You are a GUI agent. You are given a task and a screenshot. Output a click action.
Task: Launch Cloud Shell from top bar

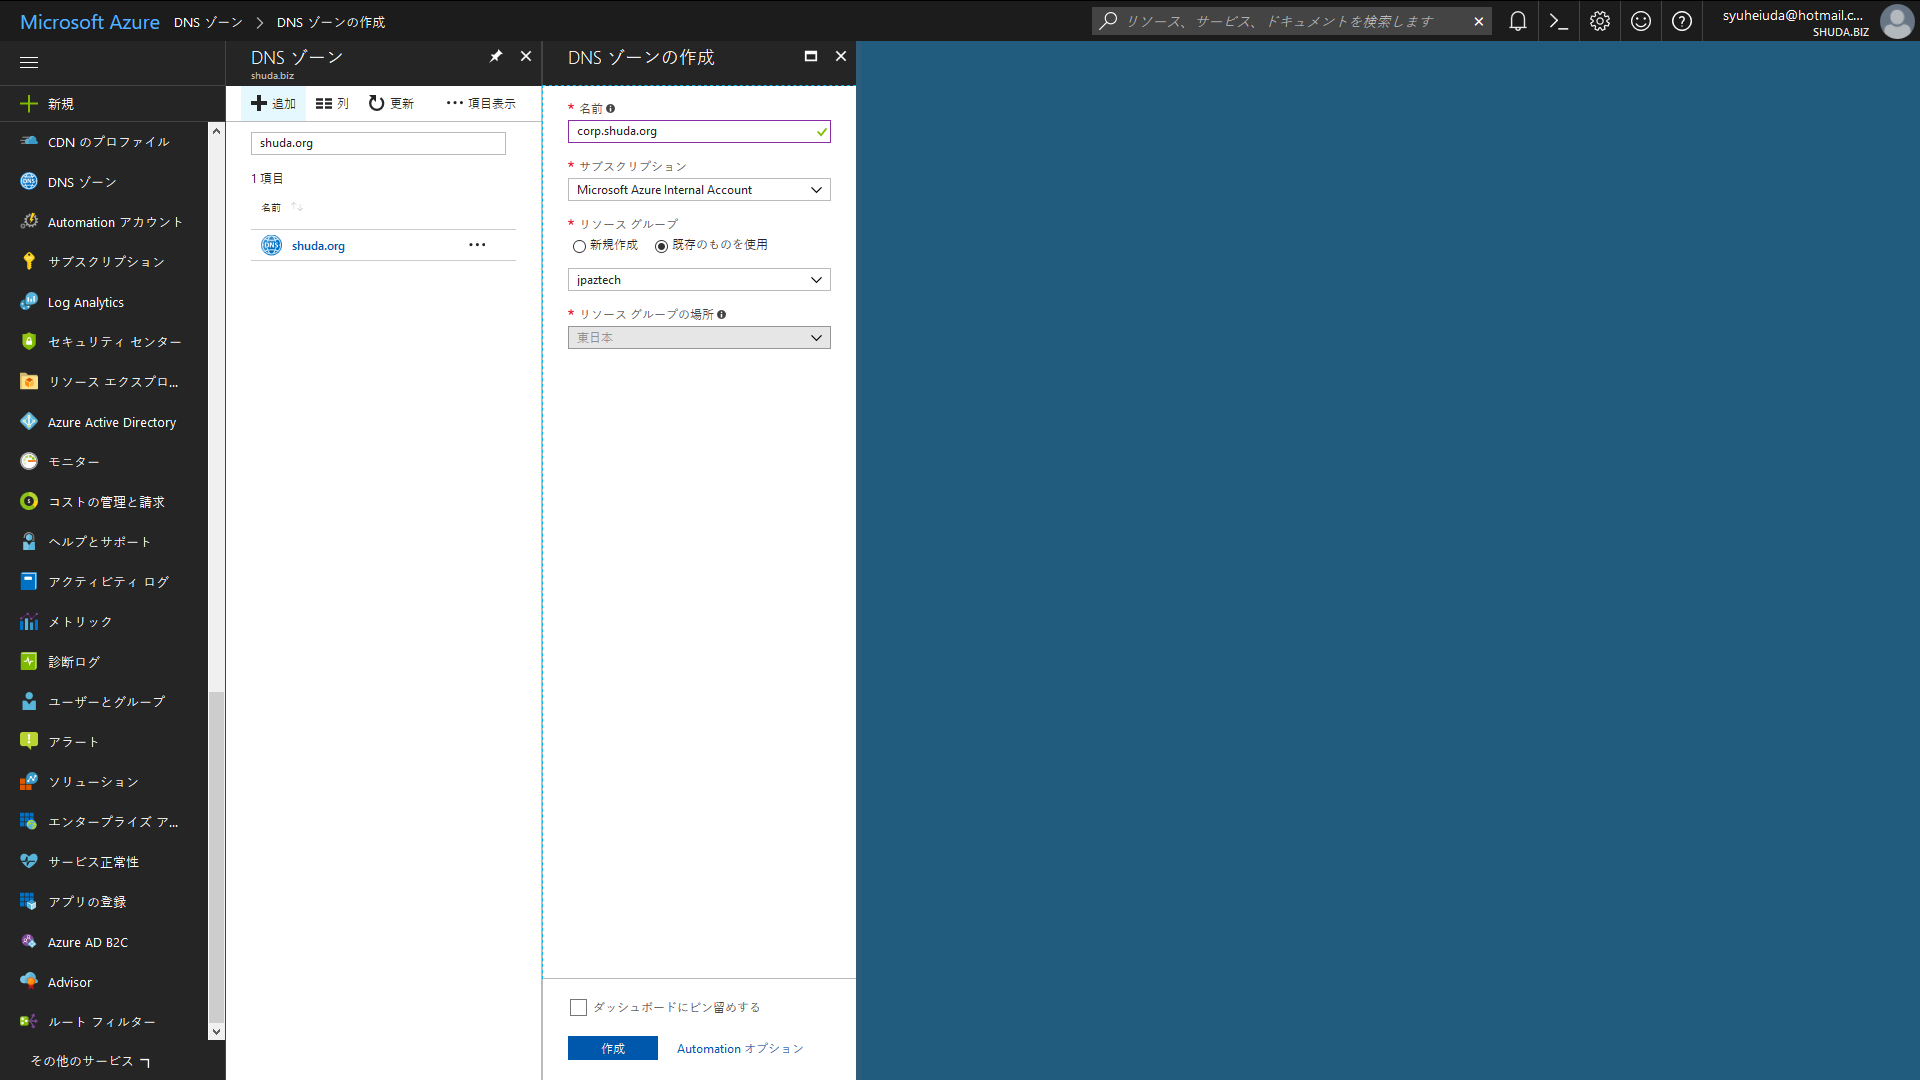pyautogui.click(x=1558, y=21)
